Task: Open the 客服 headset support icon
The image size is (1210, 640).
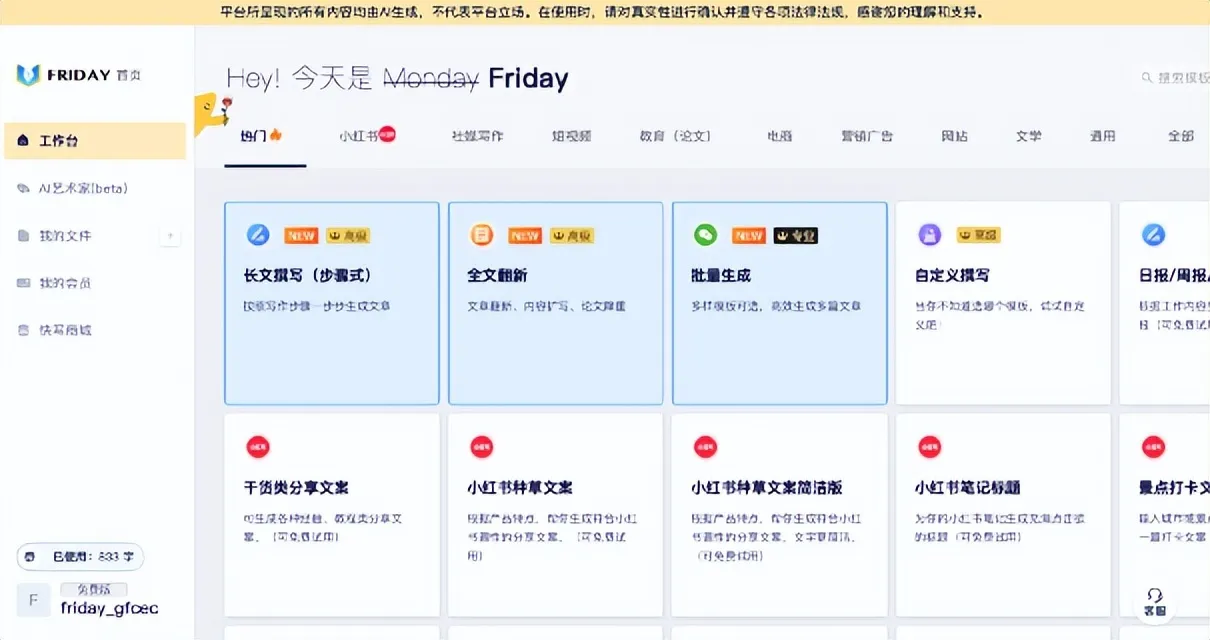Action: tap(1155, 601)
